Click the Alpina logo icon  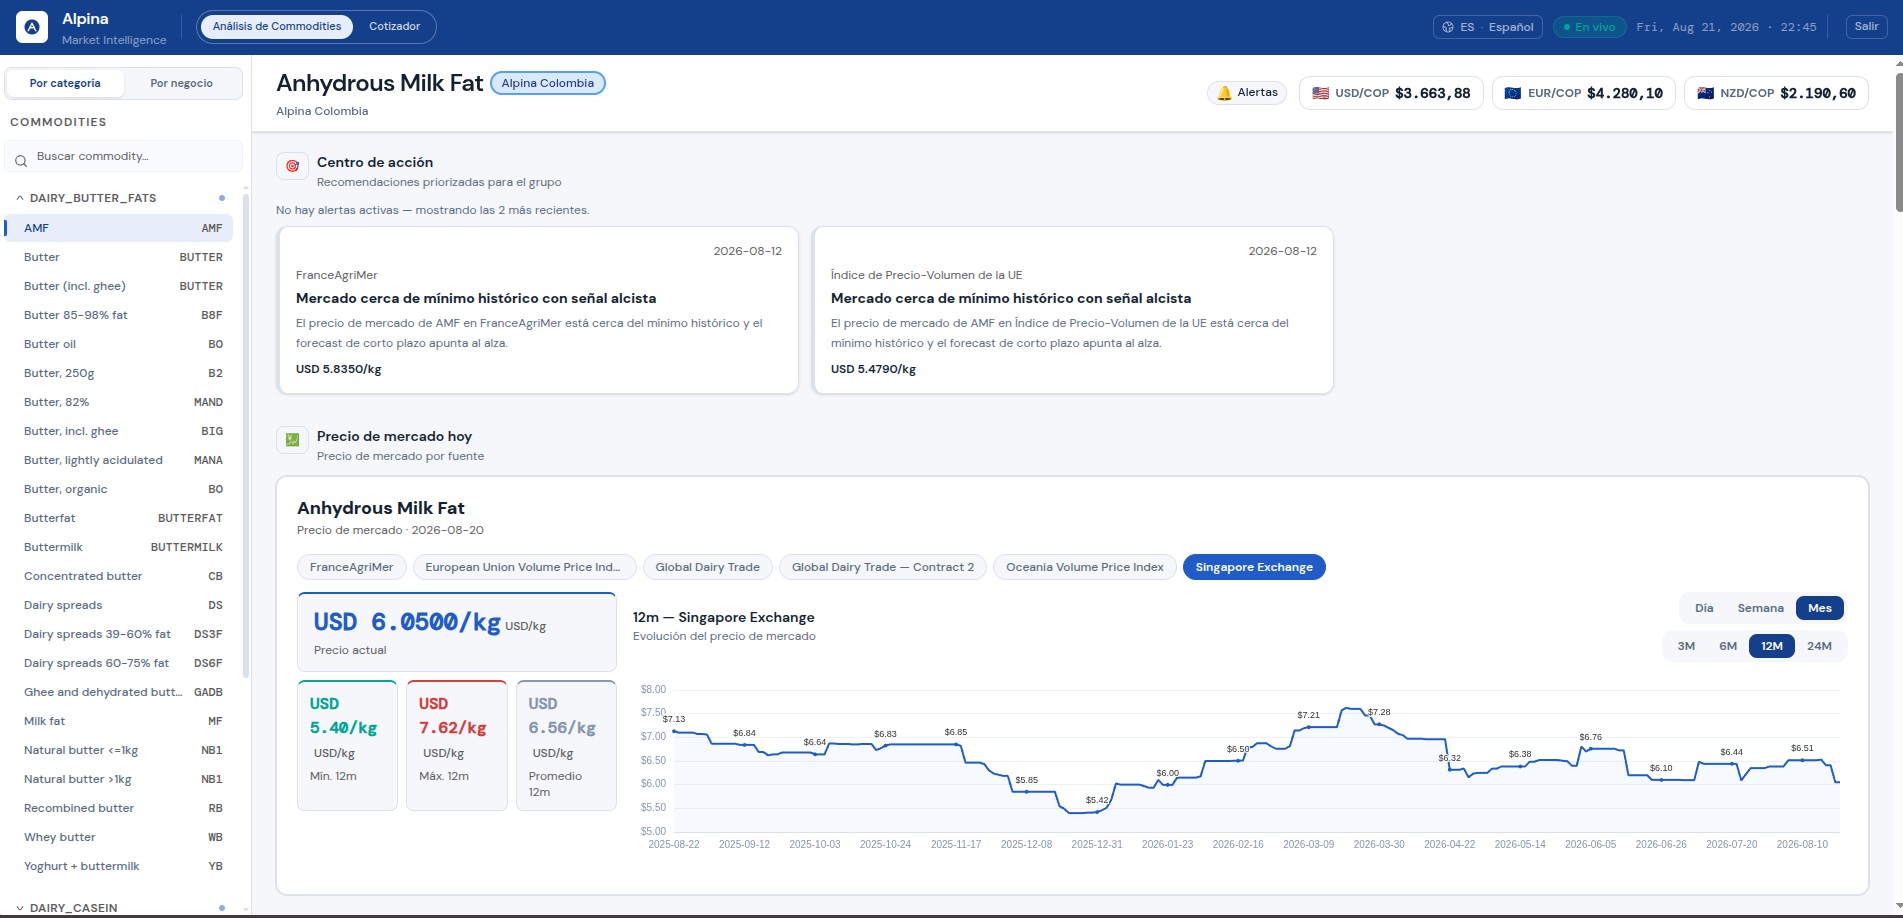(x=32, y=27)
